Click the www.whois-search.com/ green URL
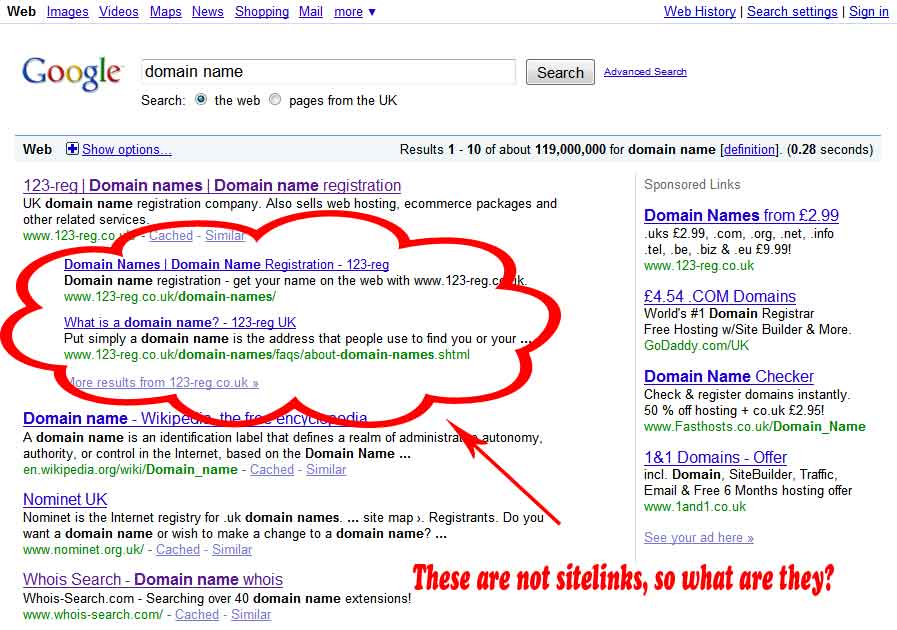This screenshot has height=630, width=897. click(x=93, y=615)
